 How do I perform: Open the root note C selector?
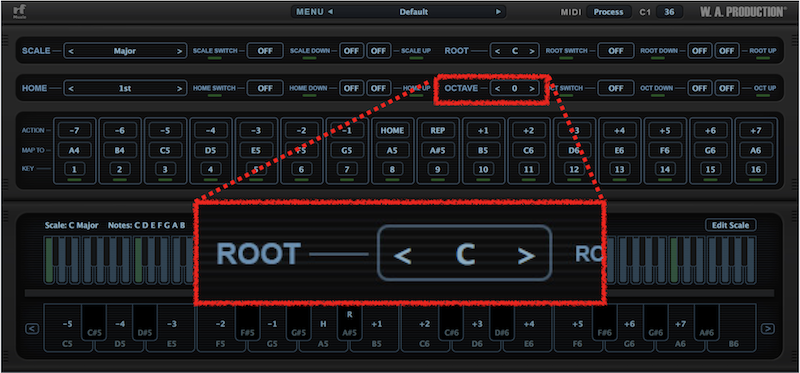[515, 51]
